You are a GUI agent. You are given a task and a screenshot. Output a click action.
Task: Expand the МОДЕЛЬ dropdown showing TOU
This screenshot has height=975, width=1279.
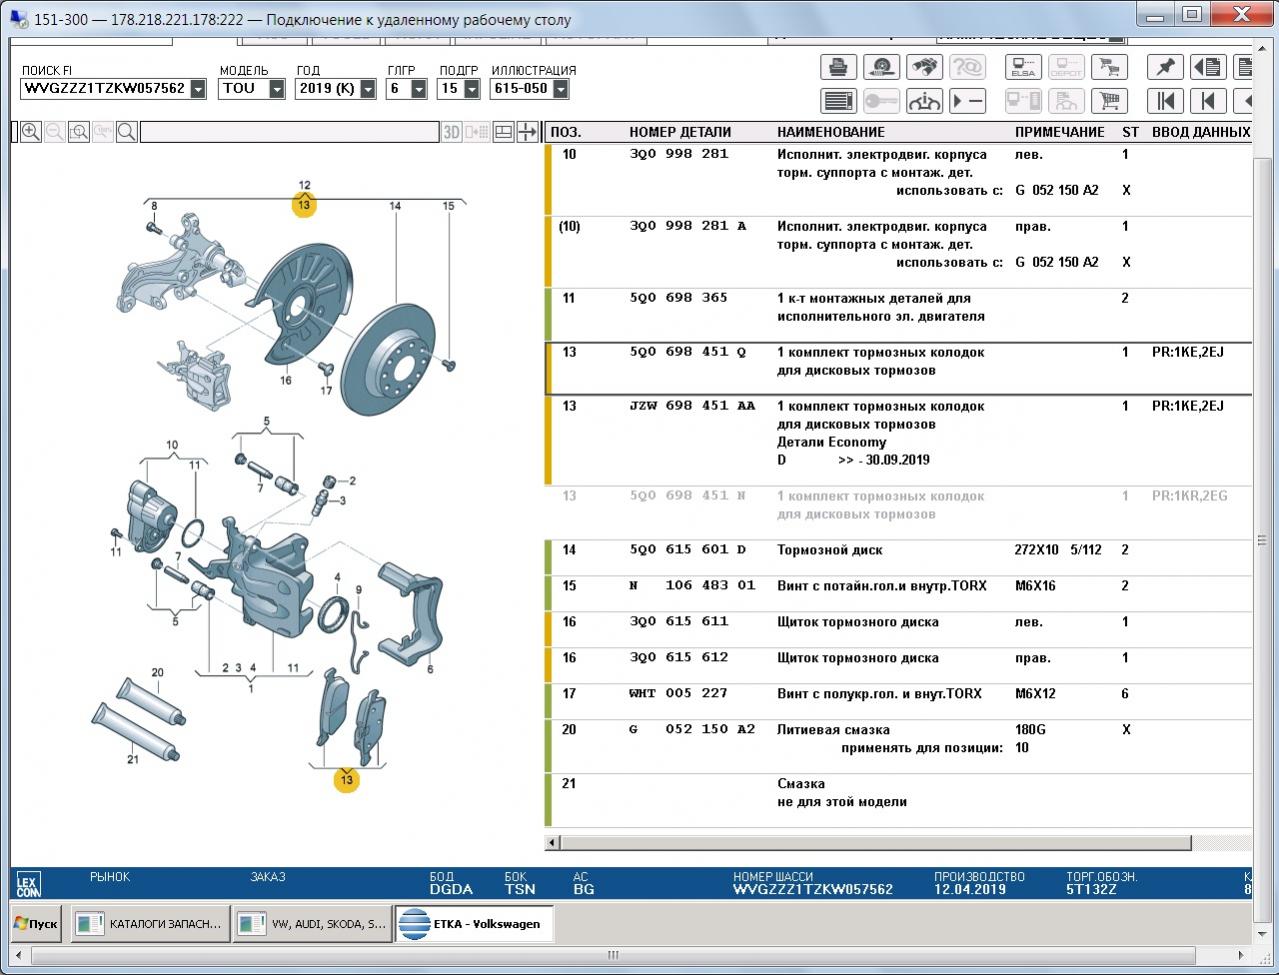tap(277, 89)
